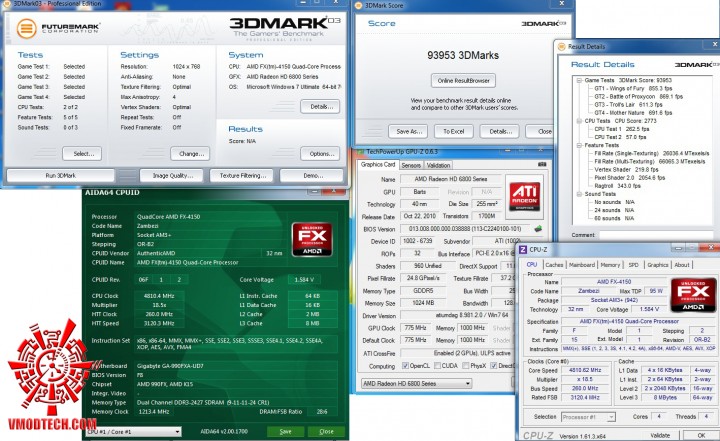Screen dimensions: 720x441
Task: Click Save in AIDA64 CPUID
Action: tap(286, 431)
